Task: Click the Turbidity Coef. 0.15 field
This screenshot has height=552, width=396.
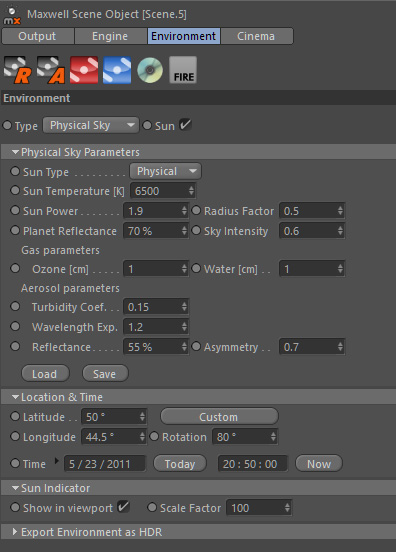Action: pyautogui.click(x=156, y=307)
